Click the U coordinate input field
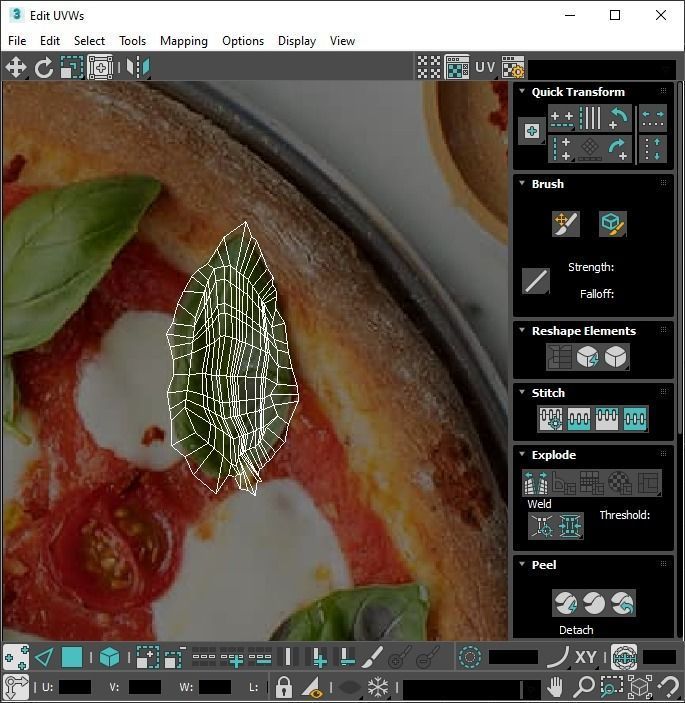Viewport: 685px width, 703px height. 75,687
